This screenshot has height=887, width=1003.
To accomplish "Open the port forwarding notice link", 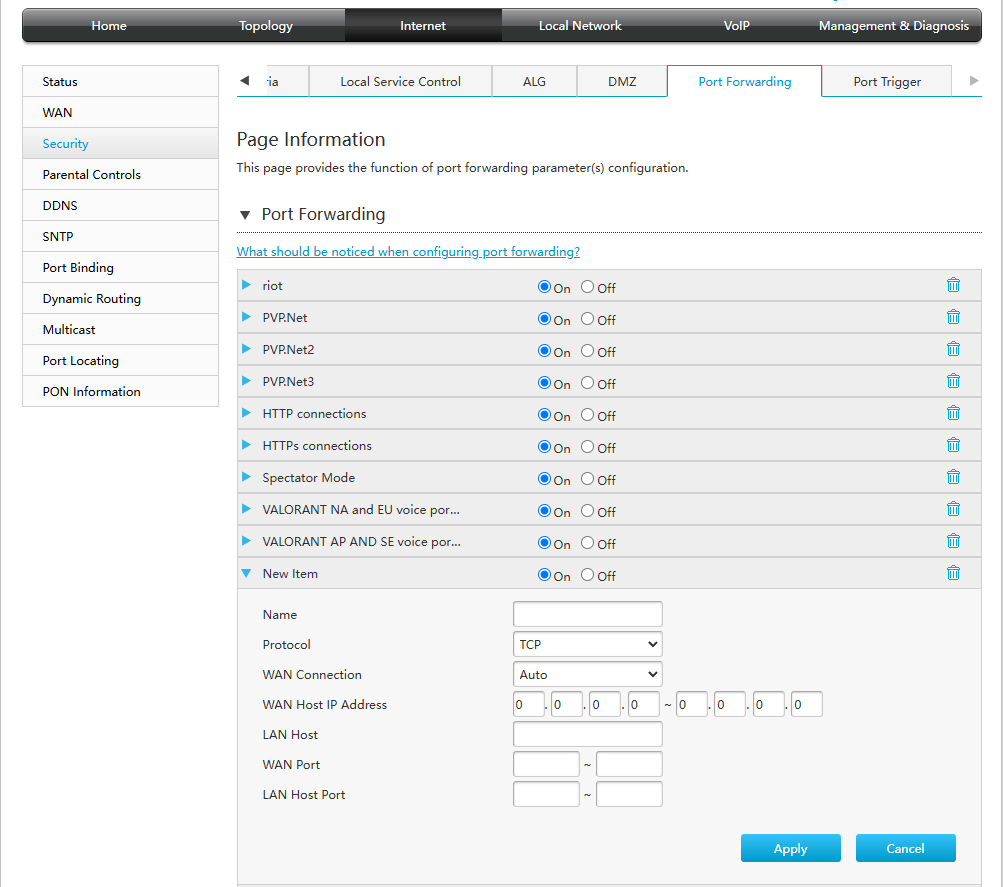I will 408,251.
